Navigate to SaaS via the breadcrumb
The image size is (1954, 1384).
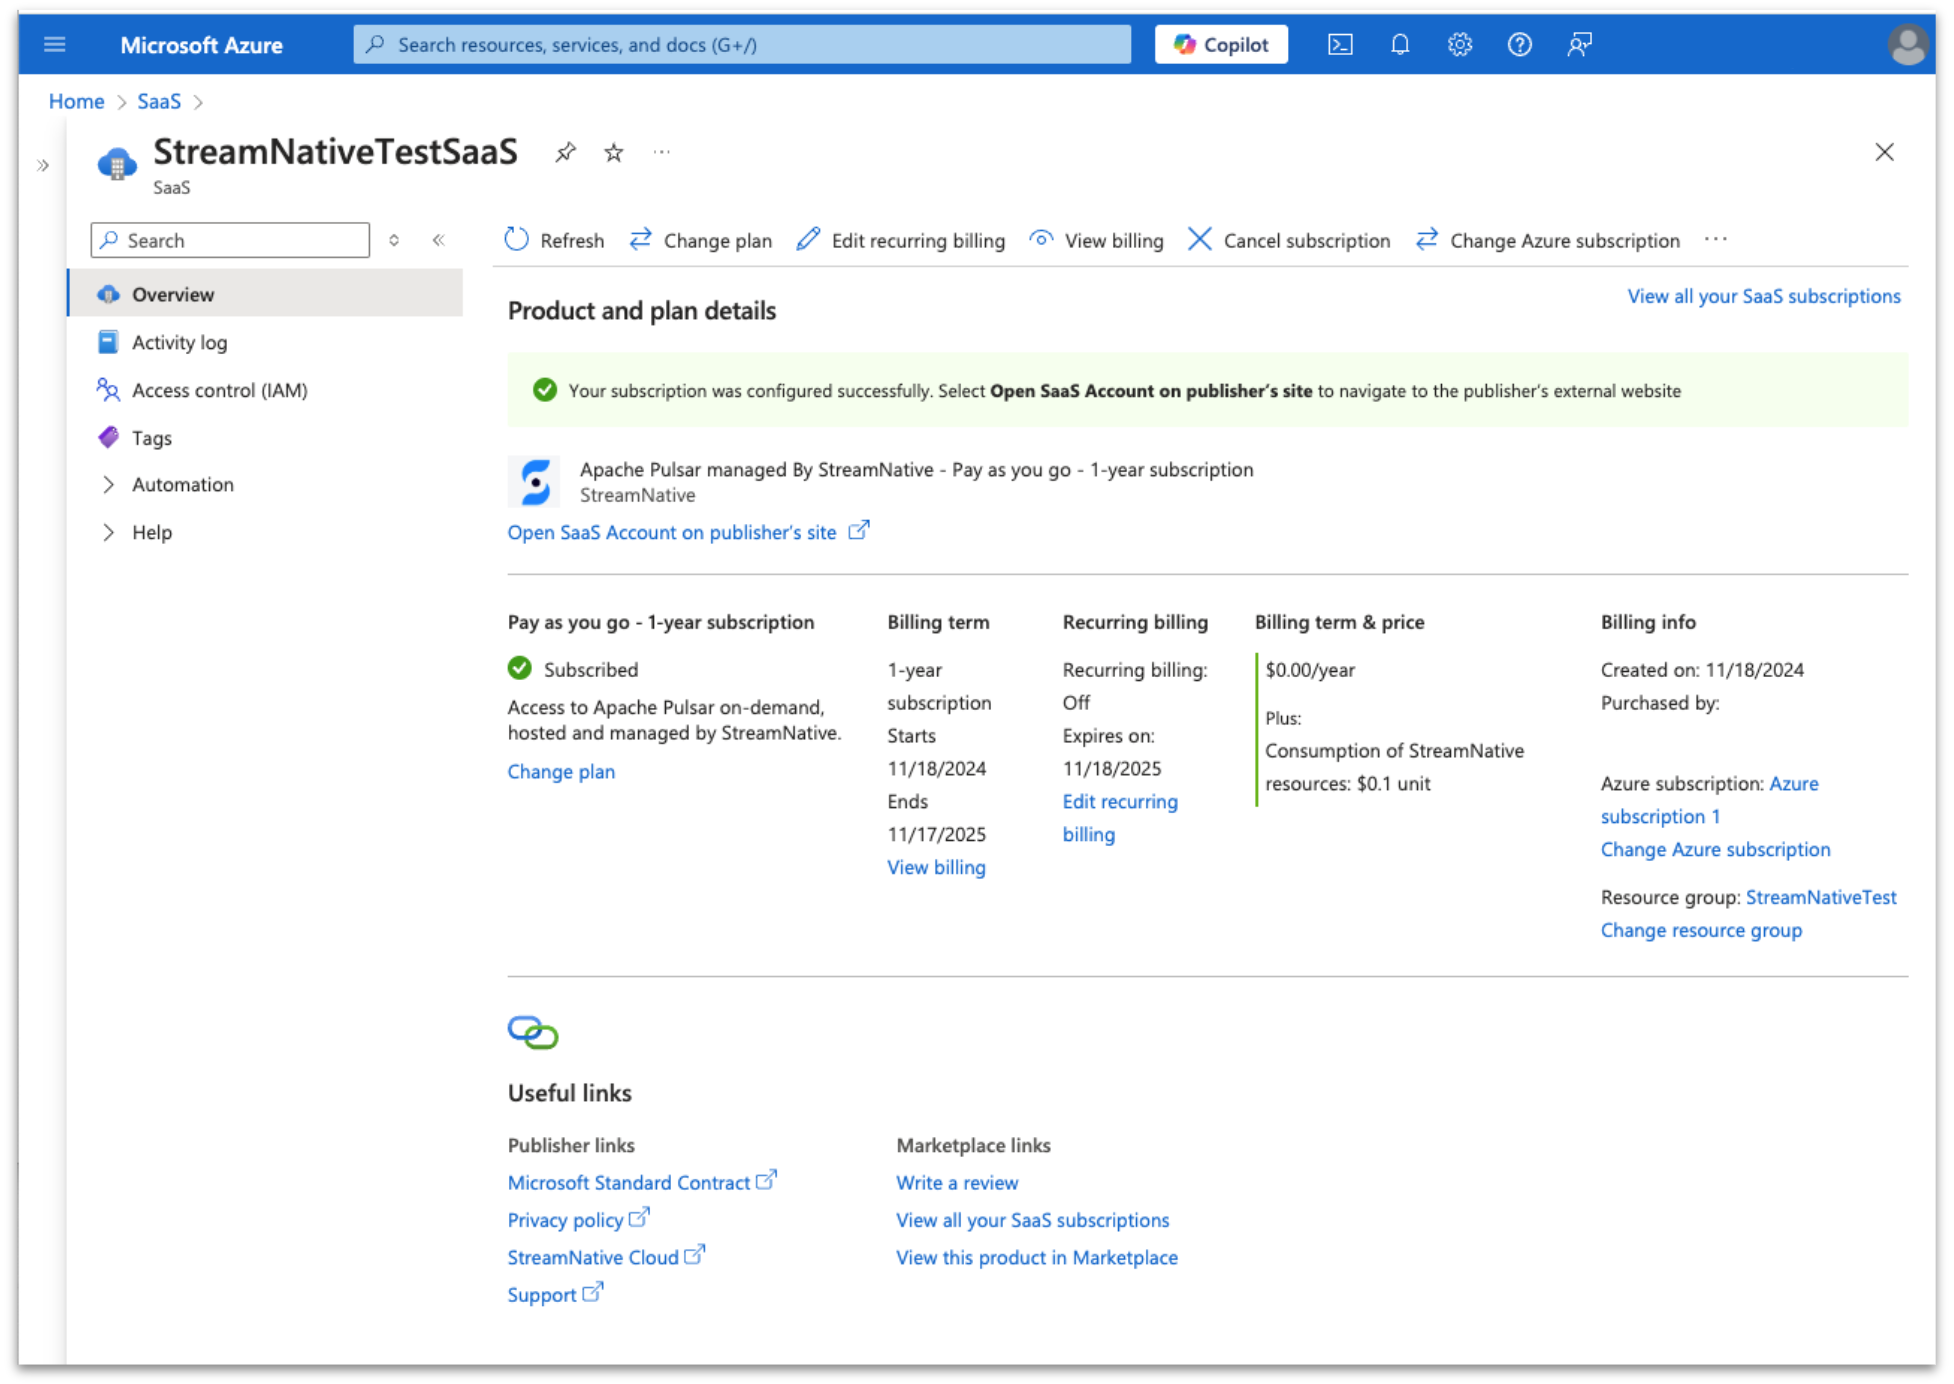[159, 101]
